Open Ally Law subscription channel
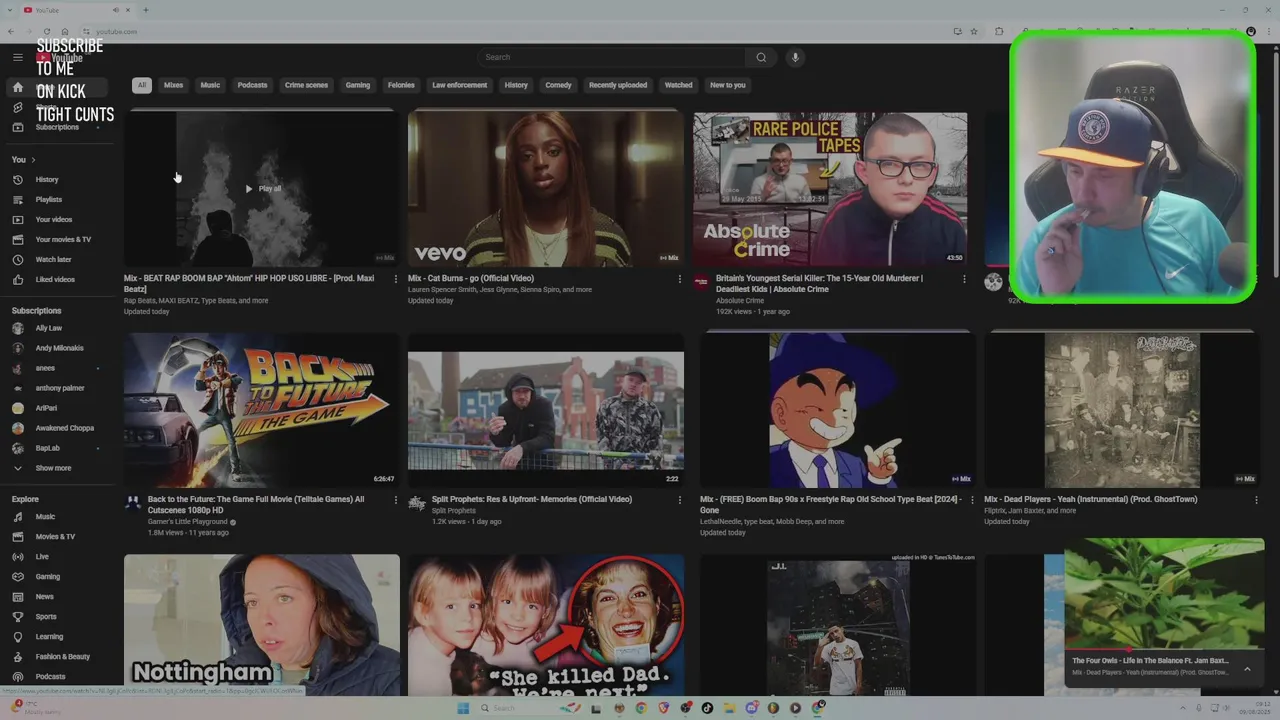The height and width of the screenshot is (720, 1280). click(59, 328)
